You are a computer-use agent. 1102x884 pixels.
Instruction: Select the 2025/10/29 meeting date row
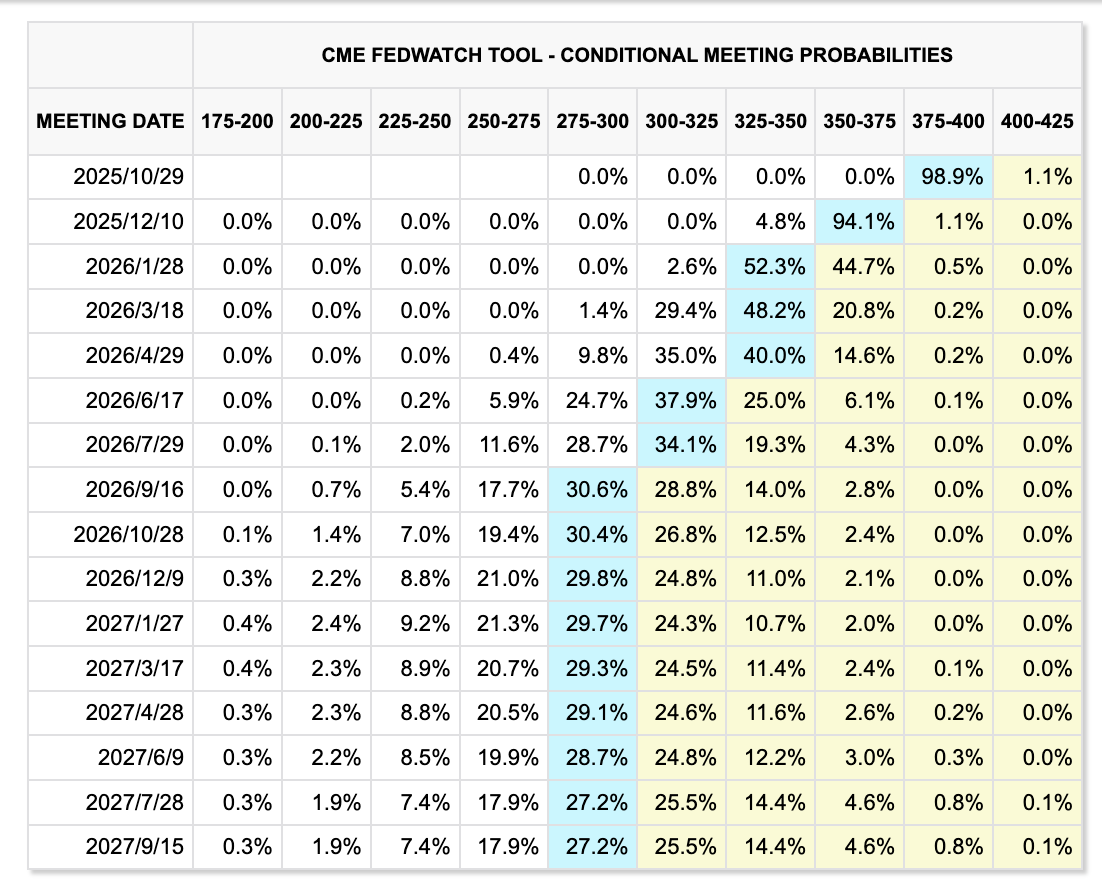[129, 177]
